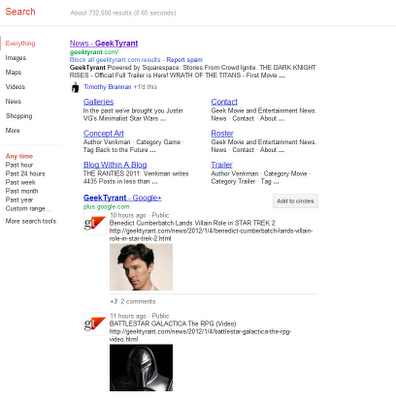Screen dimensions: 396x400
Task: Filter results to Past 24 hours
Action: 25,173
